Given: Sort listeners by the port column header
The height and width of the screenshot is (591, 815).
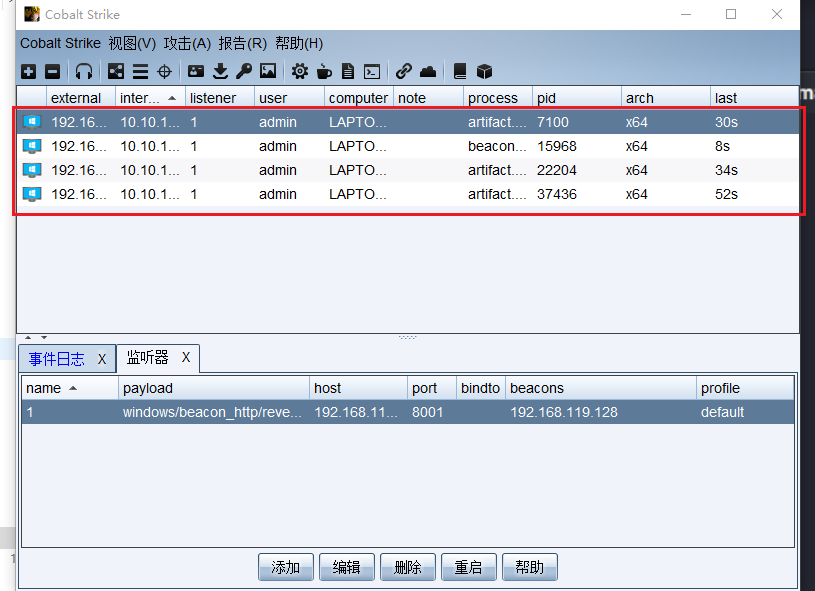Looking at the screenshot, I should point(432,388).
